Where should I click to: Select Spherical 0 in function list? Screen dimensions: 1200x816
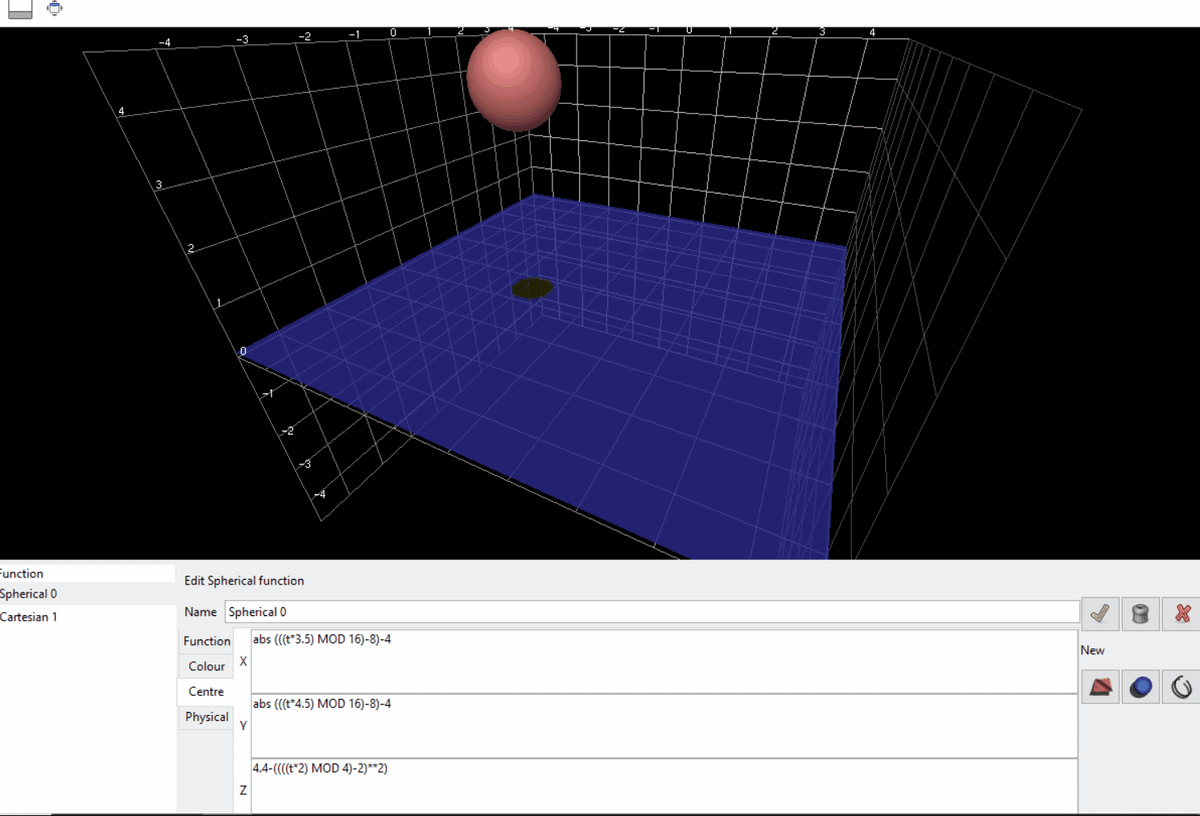pyautogui.click(x=87, y=593)
